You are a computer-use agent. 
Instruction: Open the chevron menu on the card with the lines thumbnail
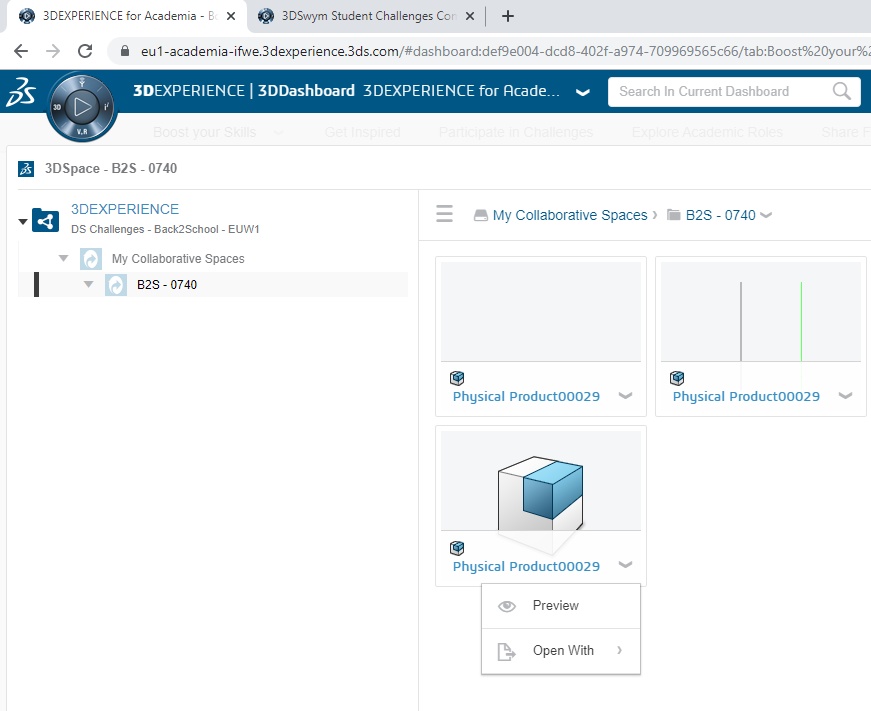tap(845, 395)
